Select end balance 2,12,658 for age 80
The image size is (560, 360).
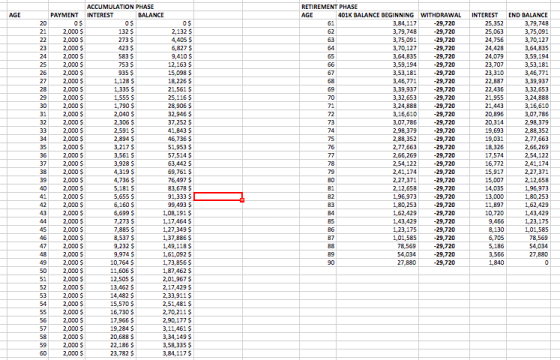[528, 180]
